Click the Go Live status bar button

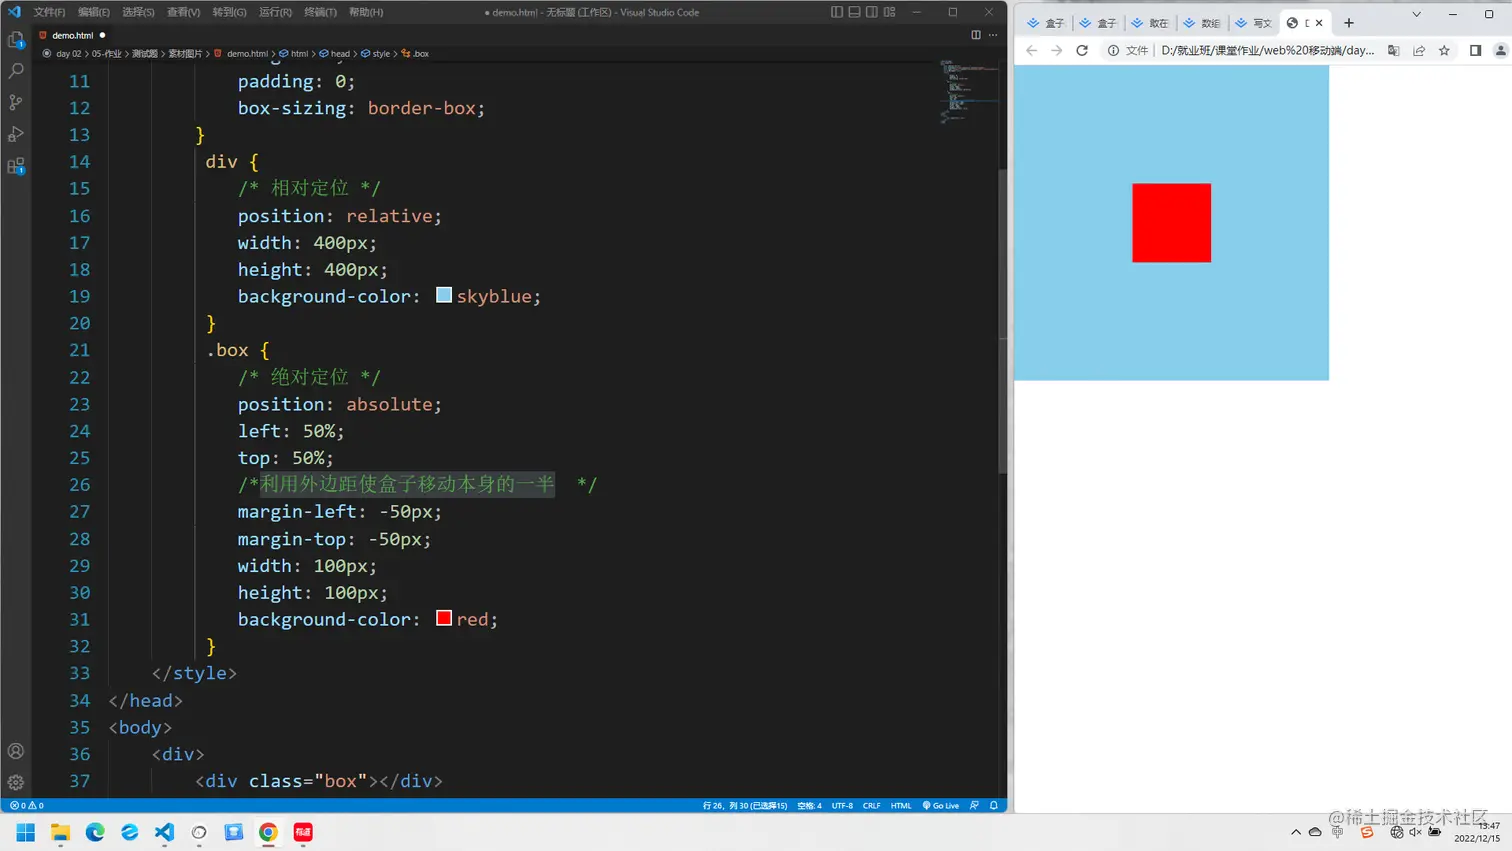[x=940, y=805]
